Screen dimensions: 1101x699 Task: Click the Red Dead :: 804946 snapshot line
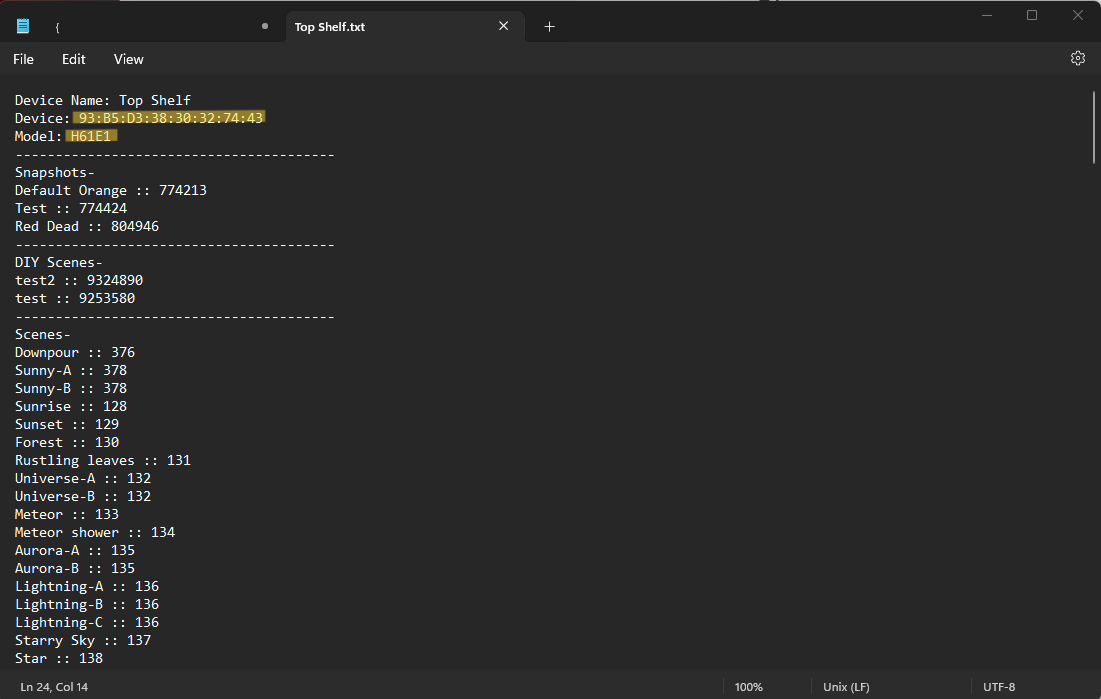(86, 226)
